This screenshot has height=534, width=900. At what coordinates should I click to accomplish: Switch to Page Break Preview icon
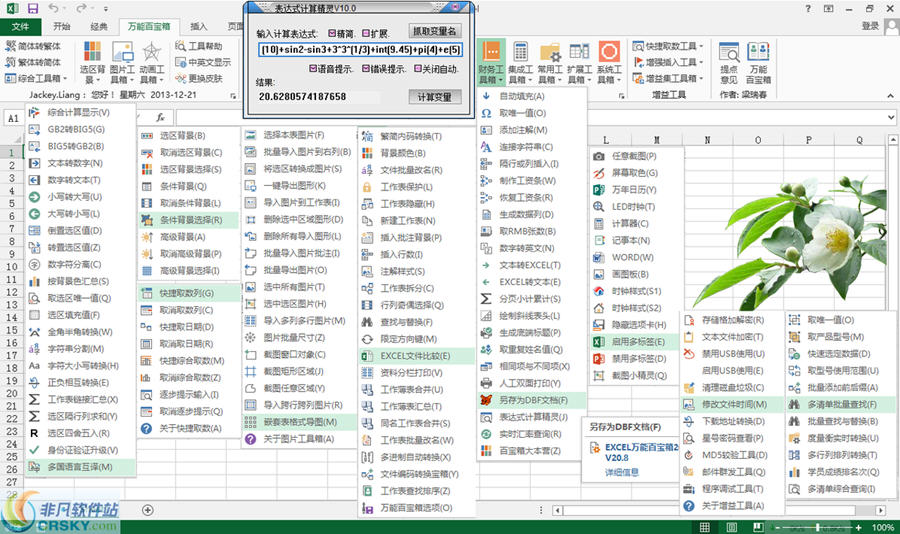click(758, 527)
